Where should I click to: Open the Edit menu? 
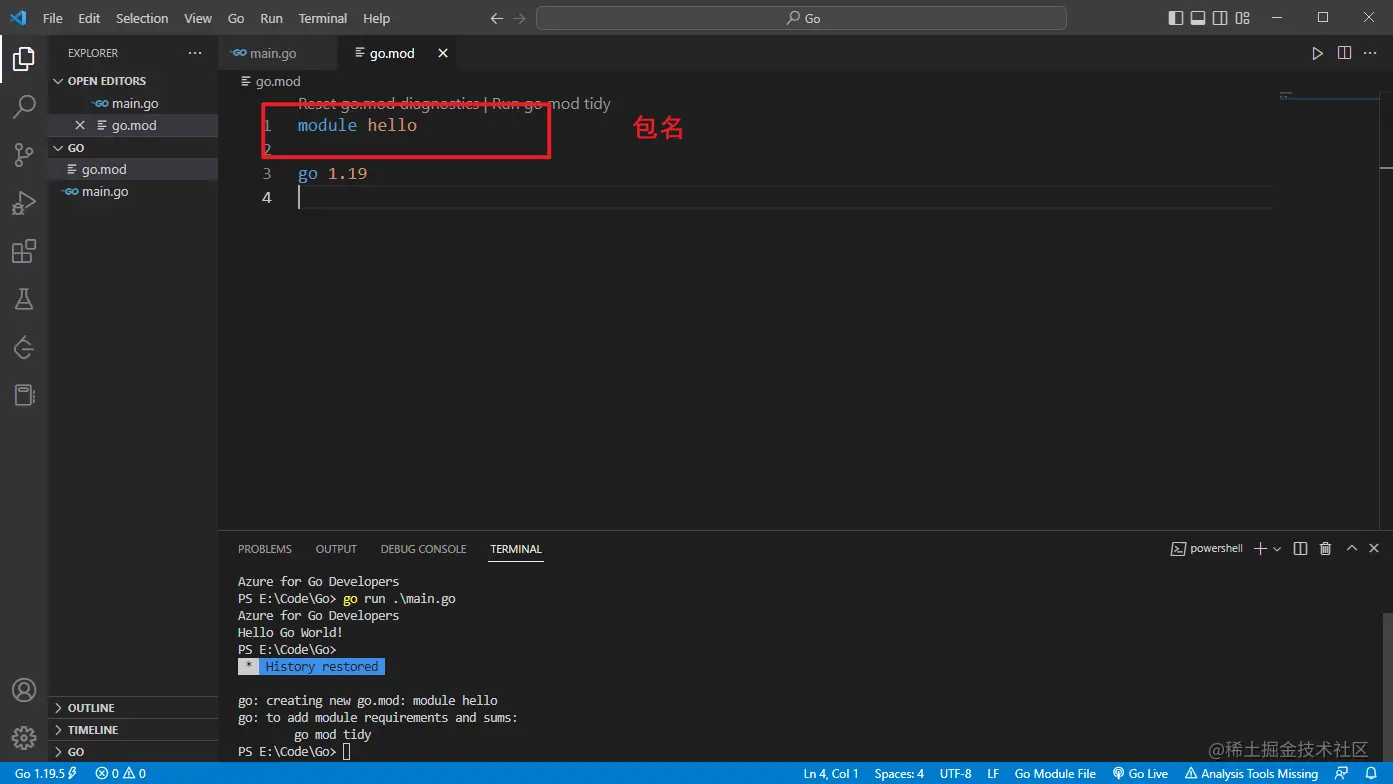(x=89, y=18)
